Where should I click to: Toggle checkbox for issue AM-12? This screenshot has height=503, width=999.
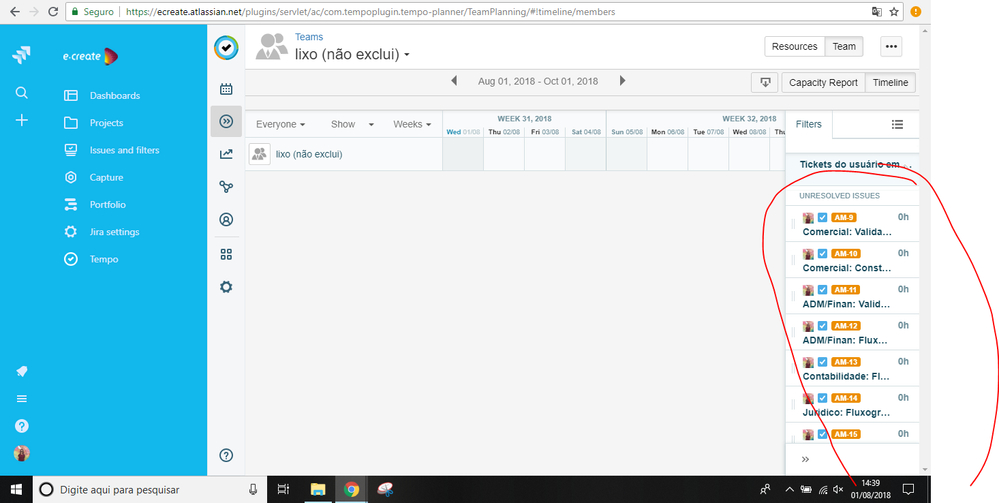pos(823,326)
